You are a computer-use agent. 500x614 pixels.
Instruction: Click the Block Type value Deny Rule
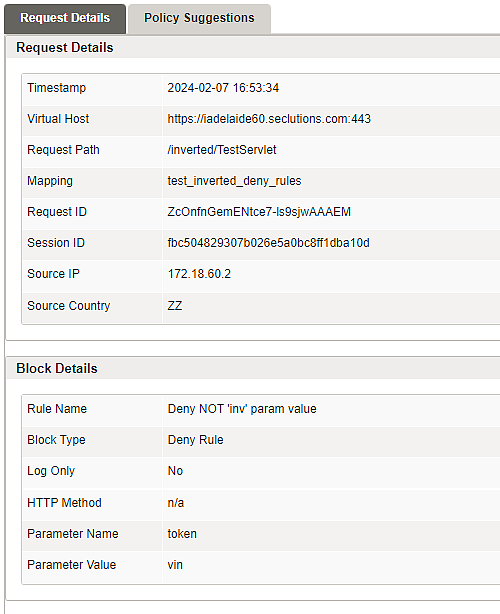(195, 440)
